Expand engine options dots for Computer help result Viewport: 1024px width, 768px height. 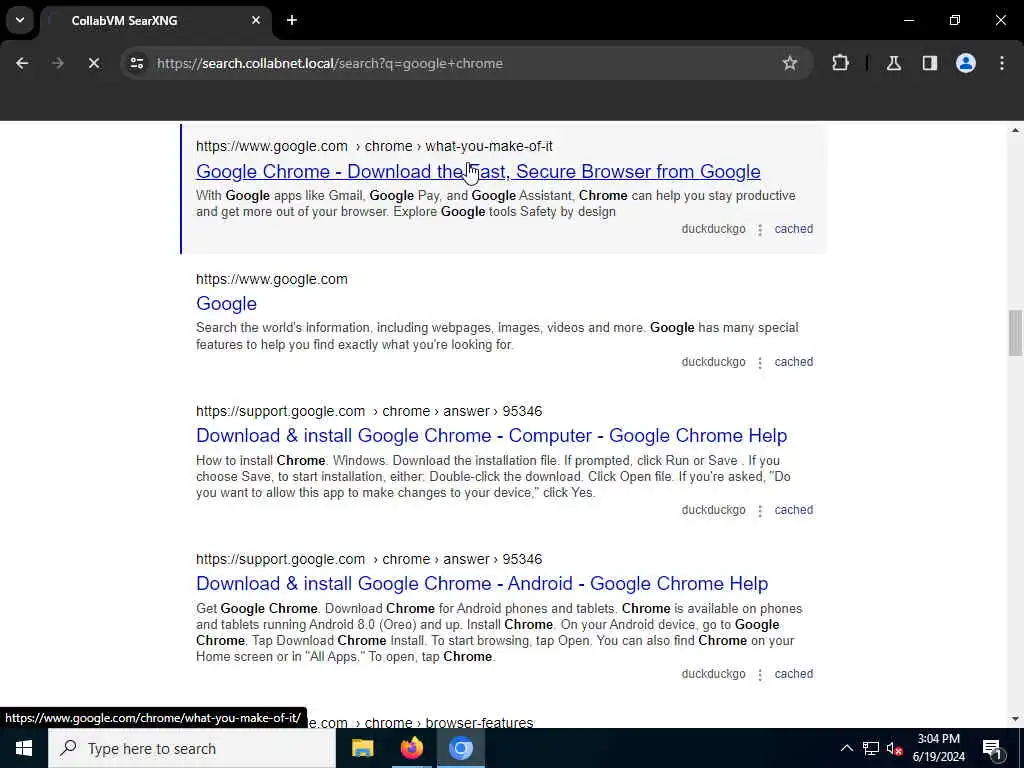(x=760, y=511)
